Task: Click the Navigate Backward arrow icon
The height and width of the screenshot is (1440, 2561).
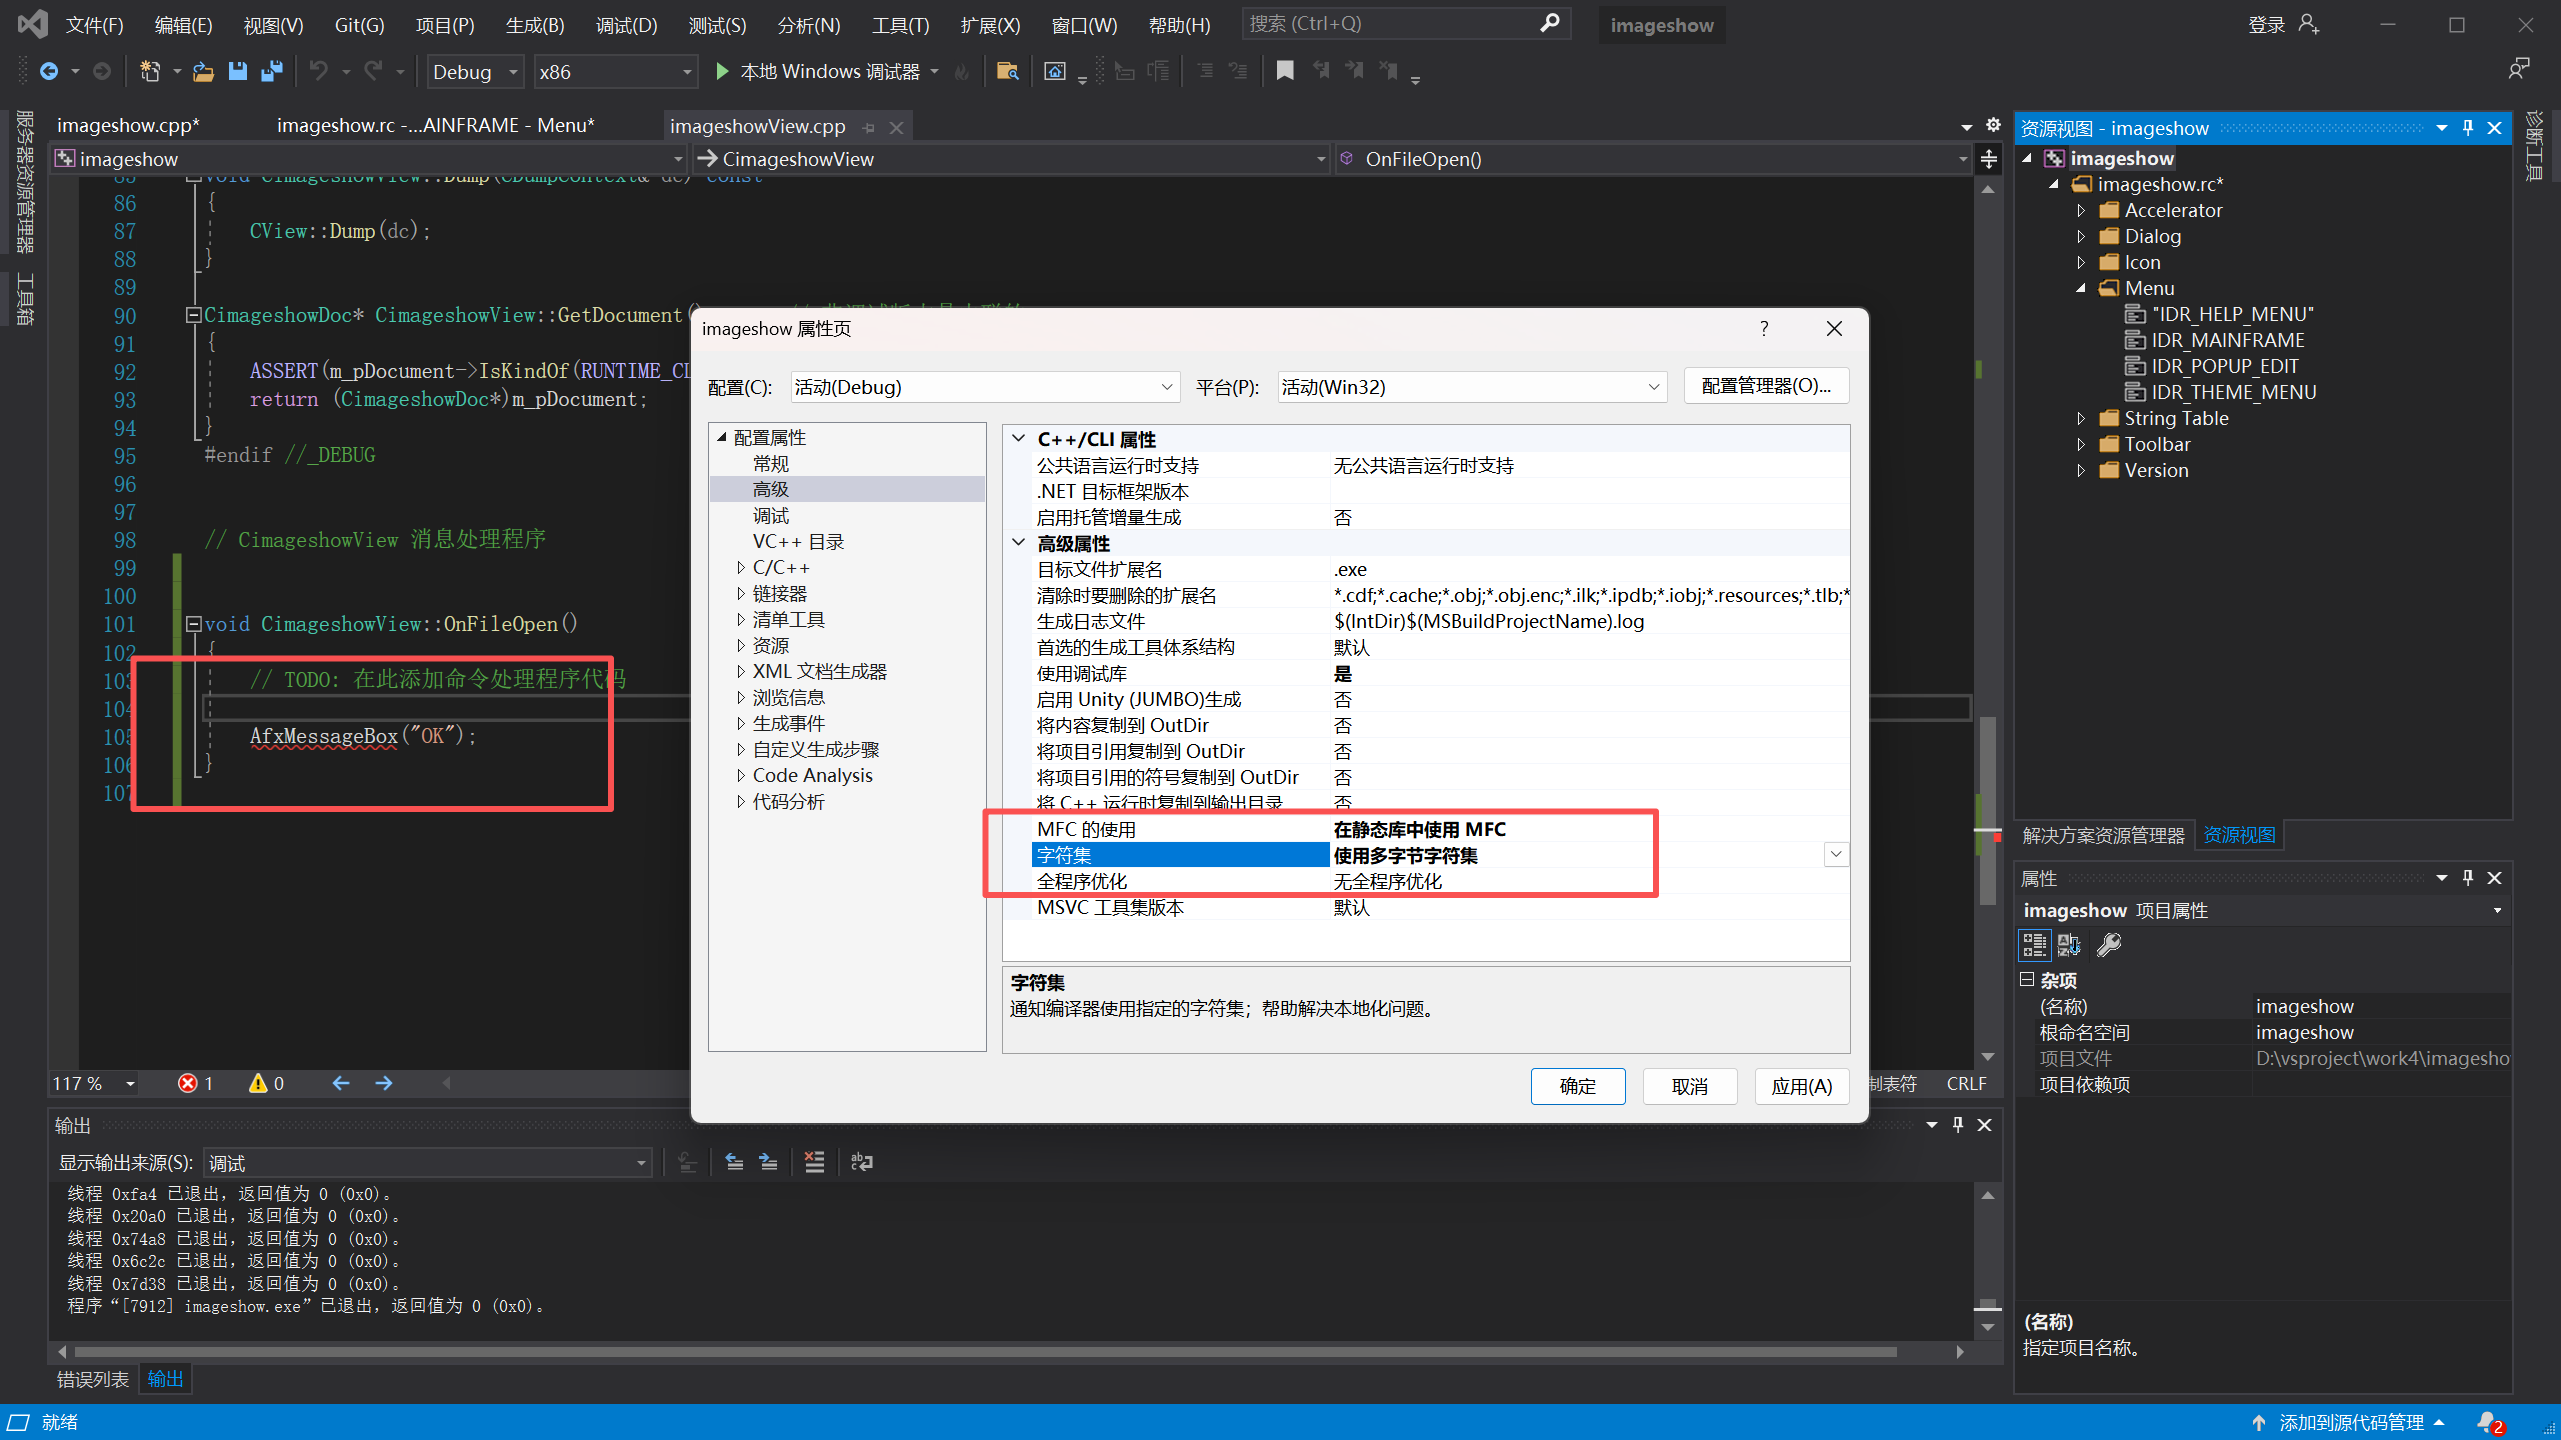Action: [x=48, y=71]
